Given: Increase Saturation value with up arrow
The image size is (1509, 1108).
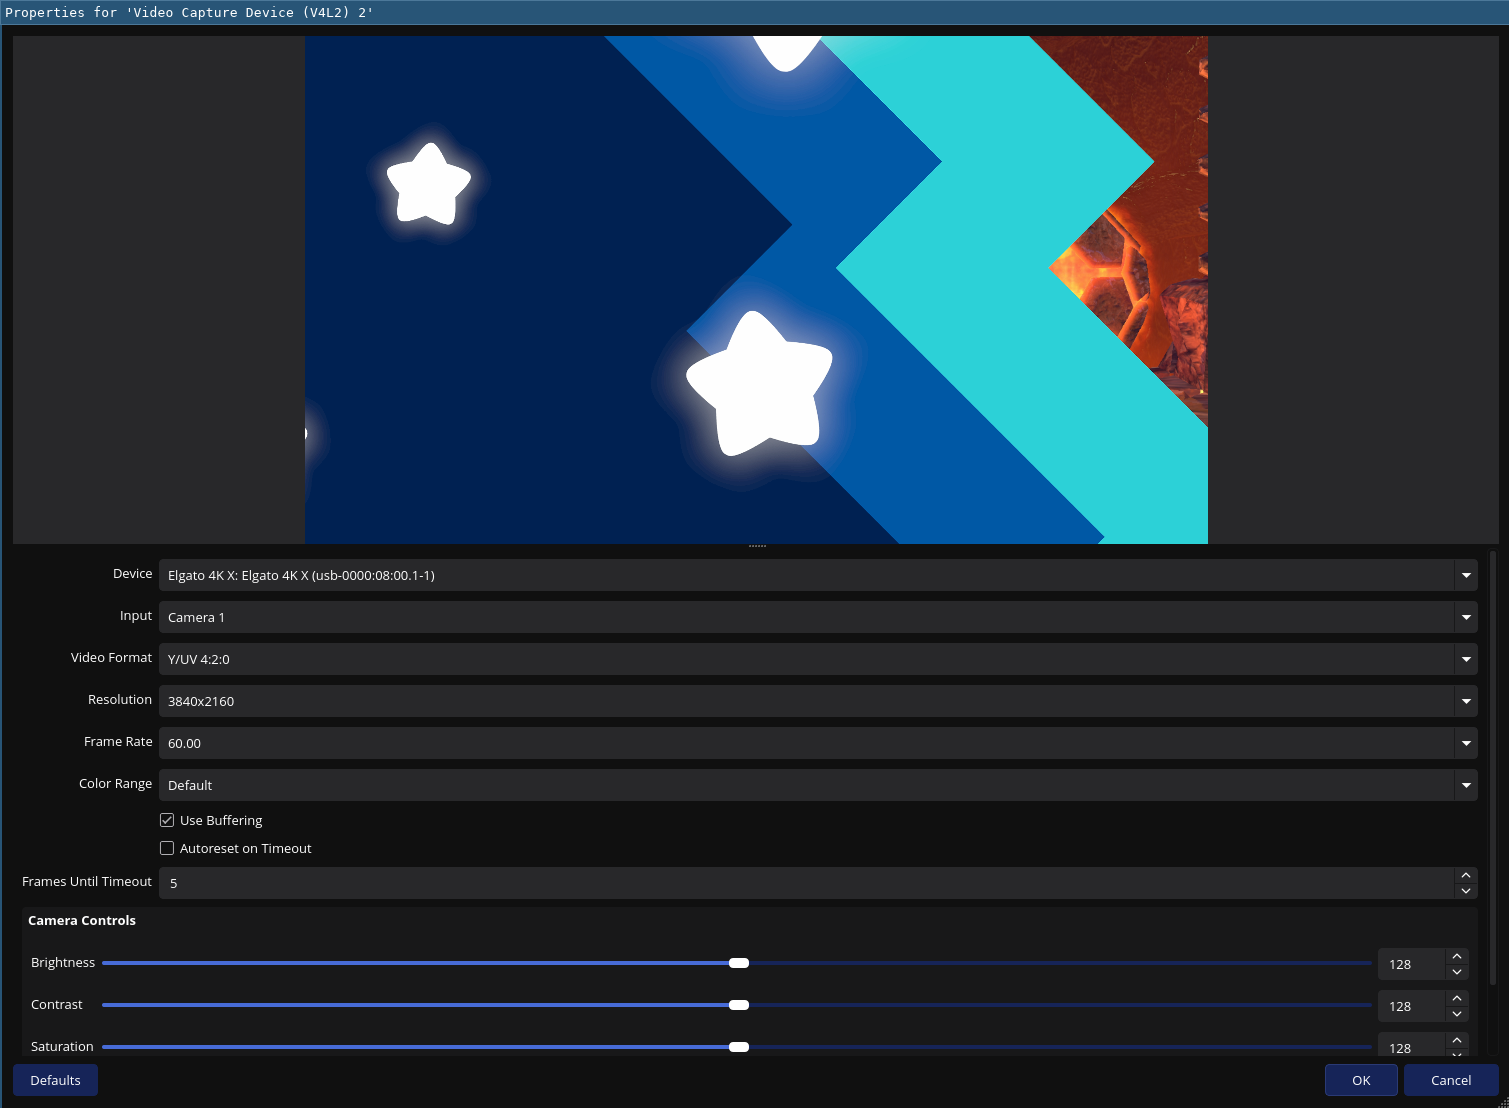Looking at the screenshot, I should [1457, 1040].
